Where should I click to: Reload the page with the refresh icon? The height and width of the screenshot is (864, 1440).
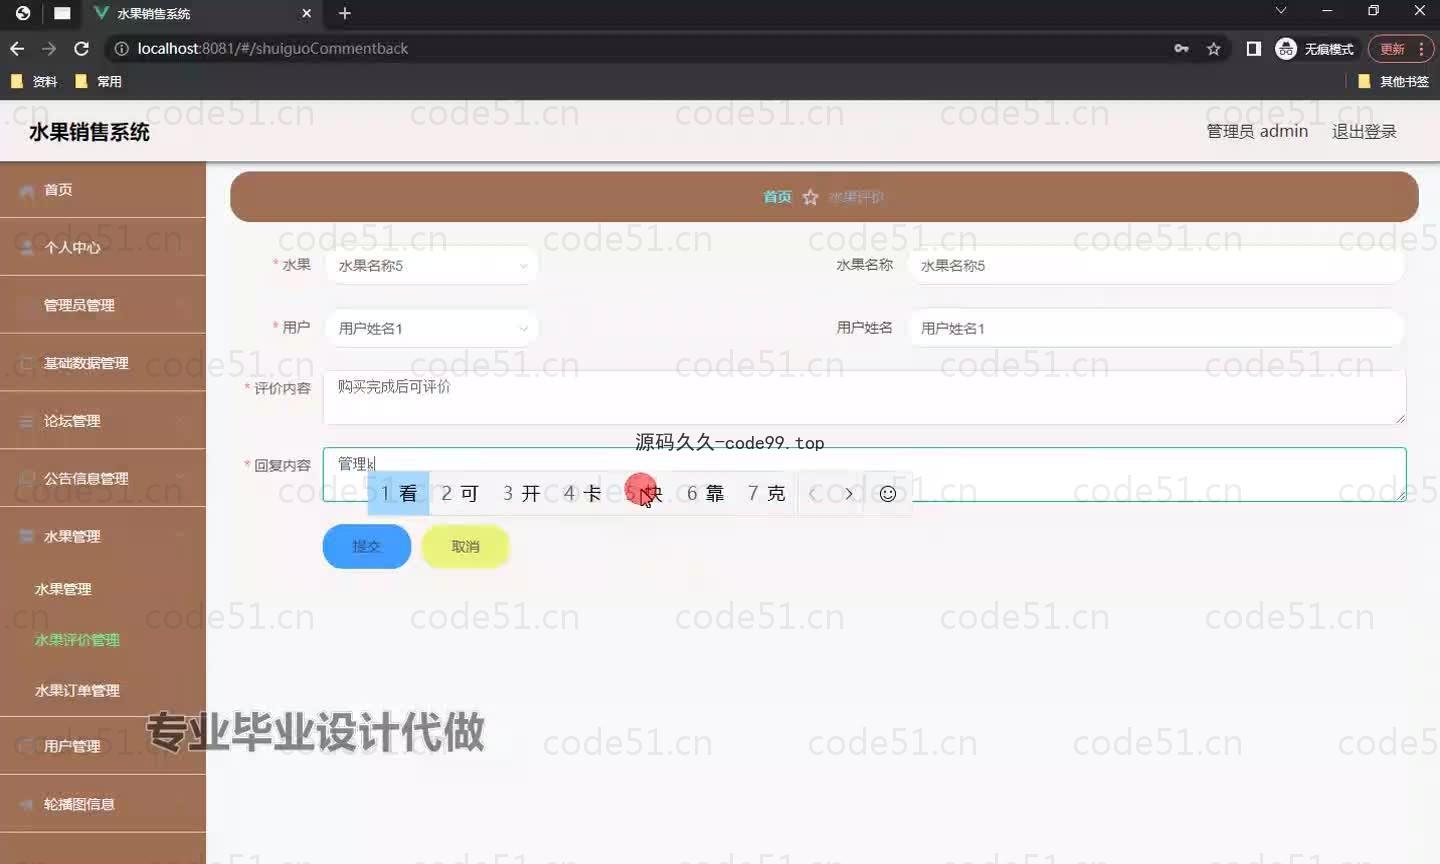click(81, 48)
